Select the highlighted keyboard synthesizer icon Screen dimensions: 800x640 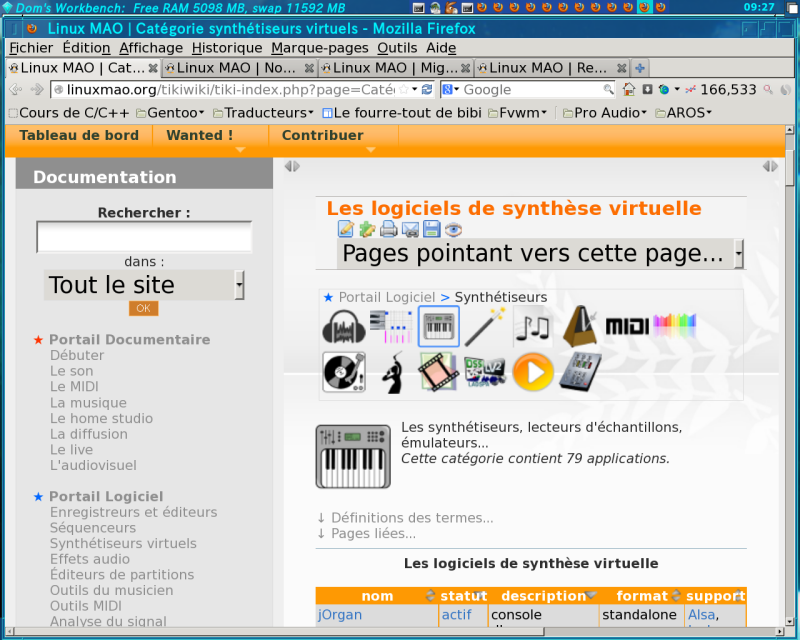[438, 327]
